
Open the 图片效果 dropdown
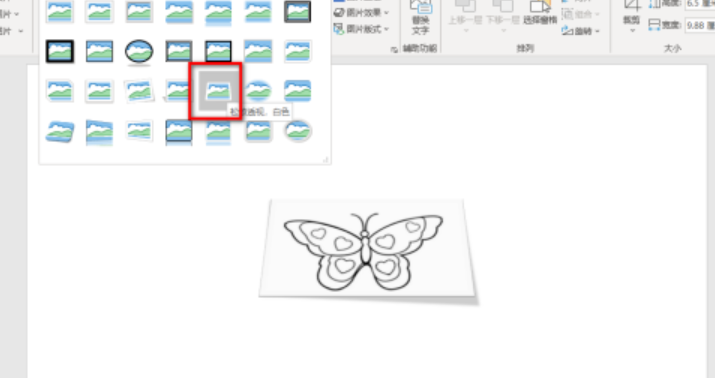(x=361, y=12)
